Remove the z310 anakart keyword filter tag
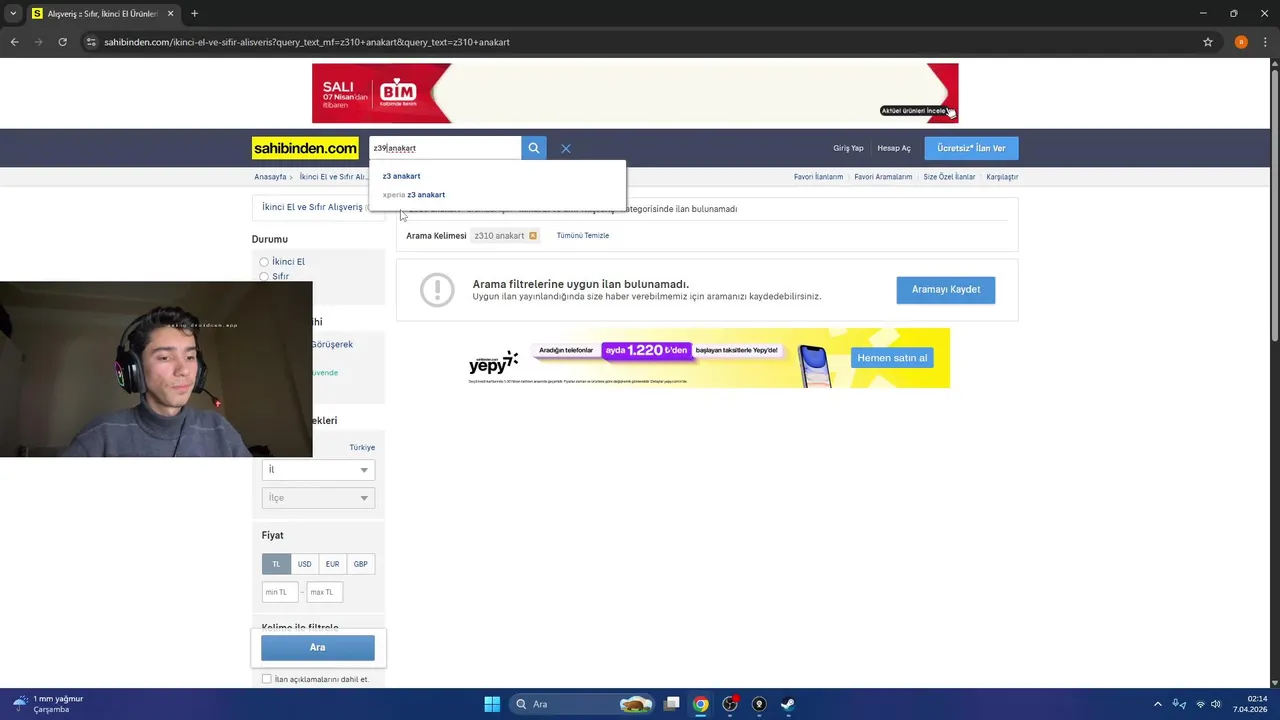This screenshot has width=1280, height=720. coord(533,236)
